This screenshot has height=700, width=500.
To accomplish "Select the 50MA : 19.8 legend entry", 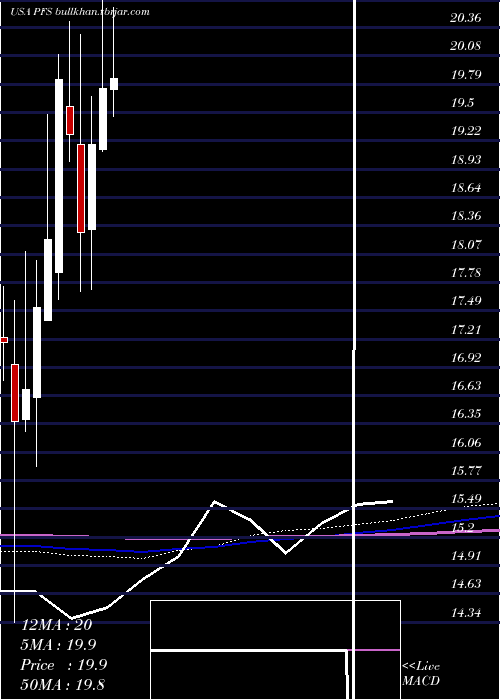I will [x=62, y=684].
